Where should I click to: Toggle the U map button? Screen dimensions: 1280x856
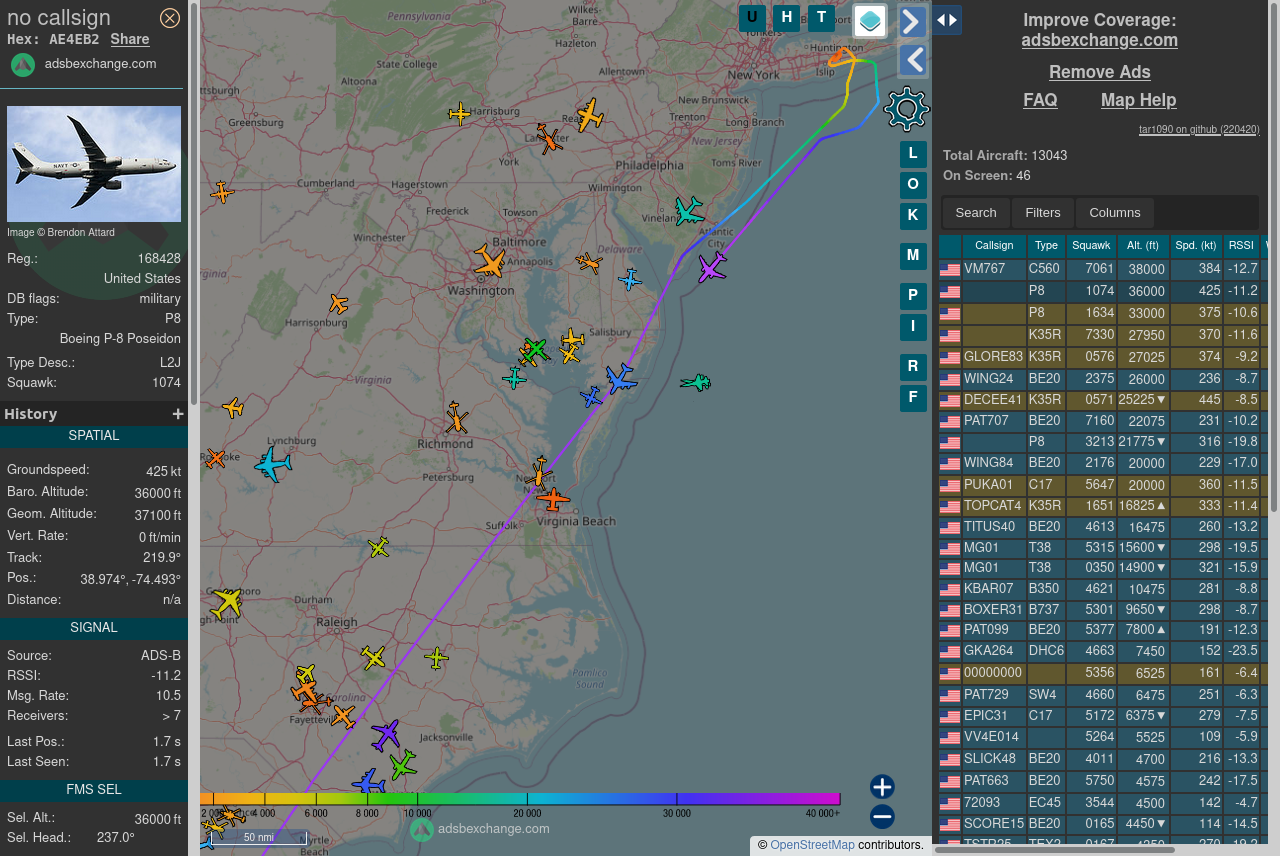pyautogui.click(x=752, y=18)
